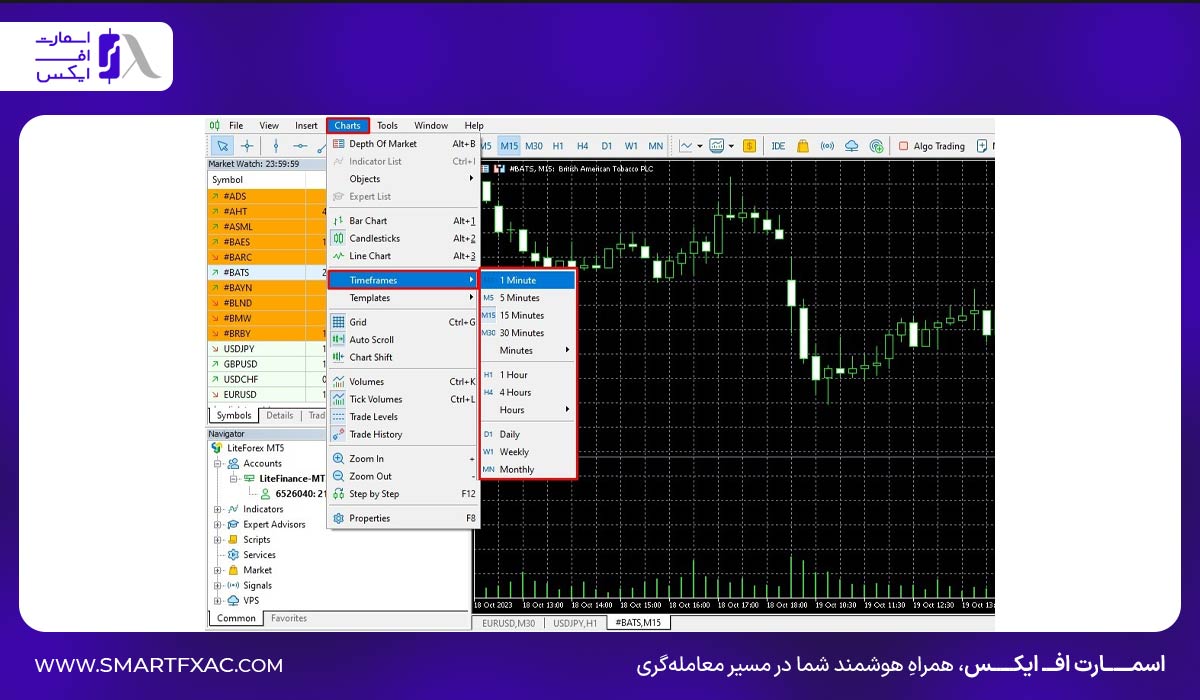Click the yellow dollar trade icon
1200x700 pixels.
[749, 146]
